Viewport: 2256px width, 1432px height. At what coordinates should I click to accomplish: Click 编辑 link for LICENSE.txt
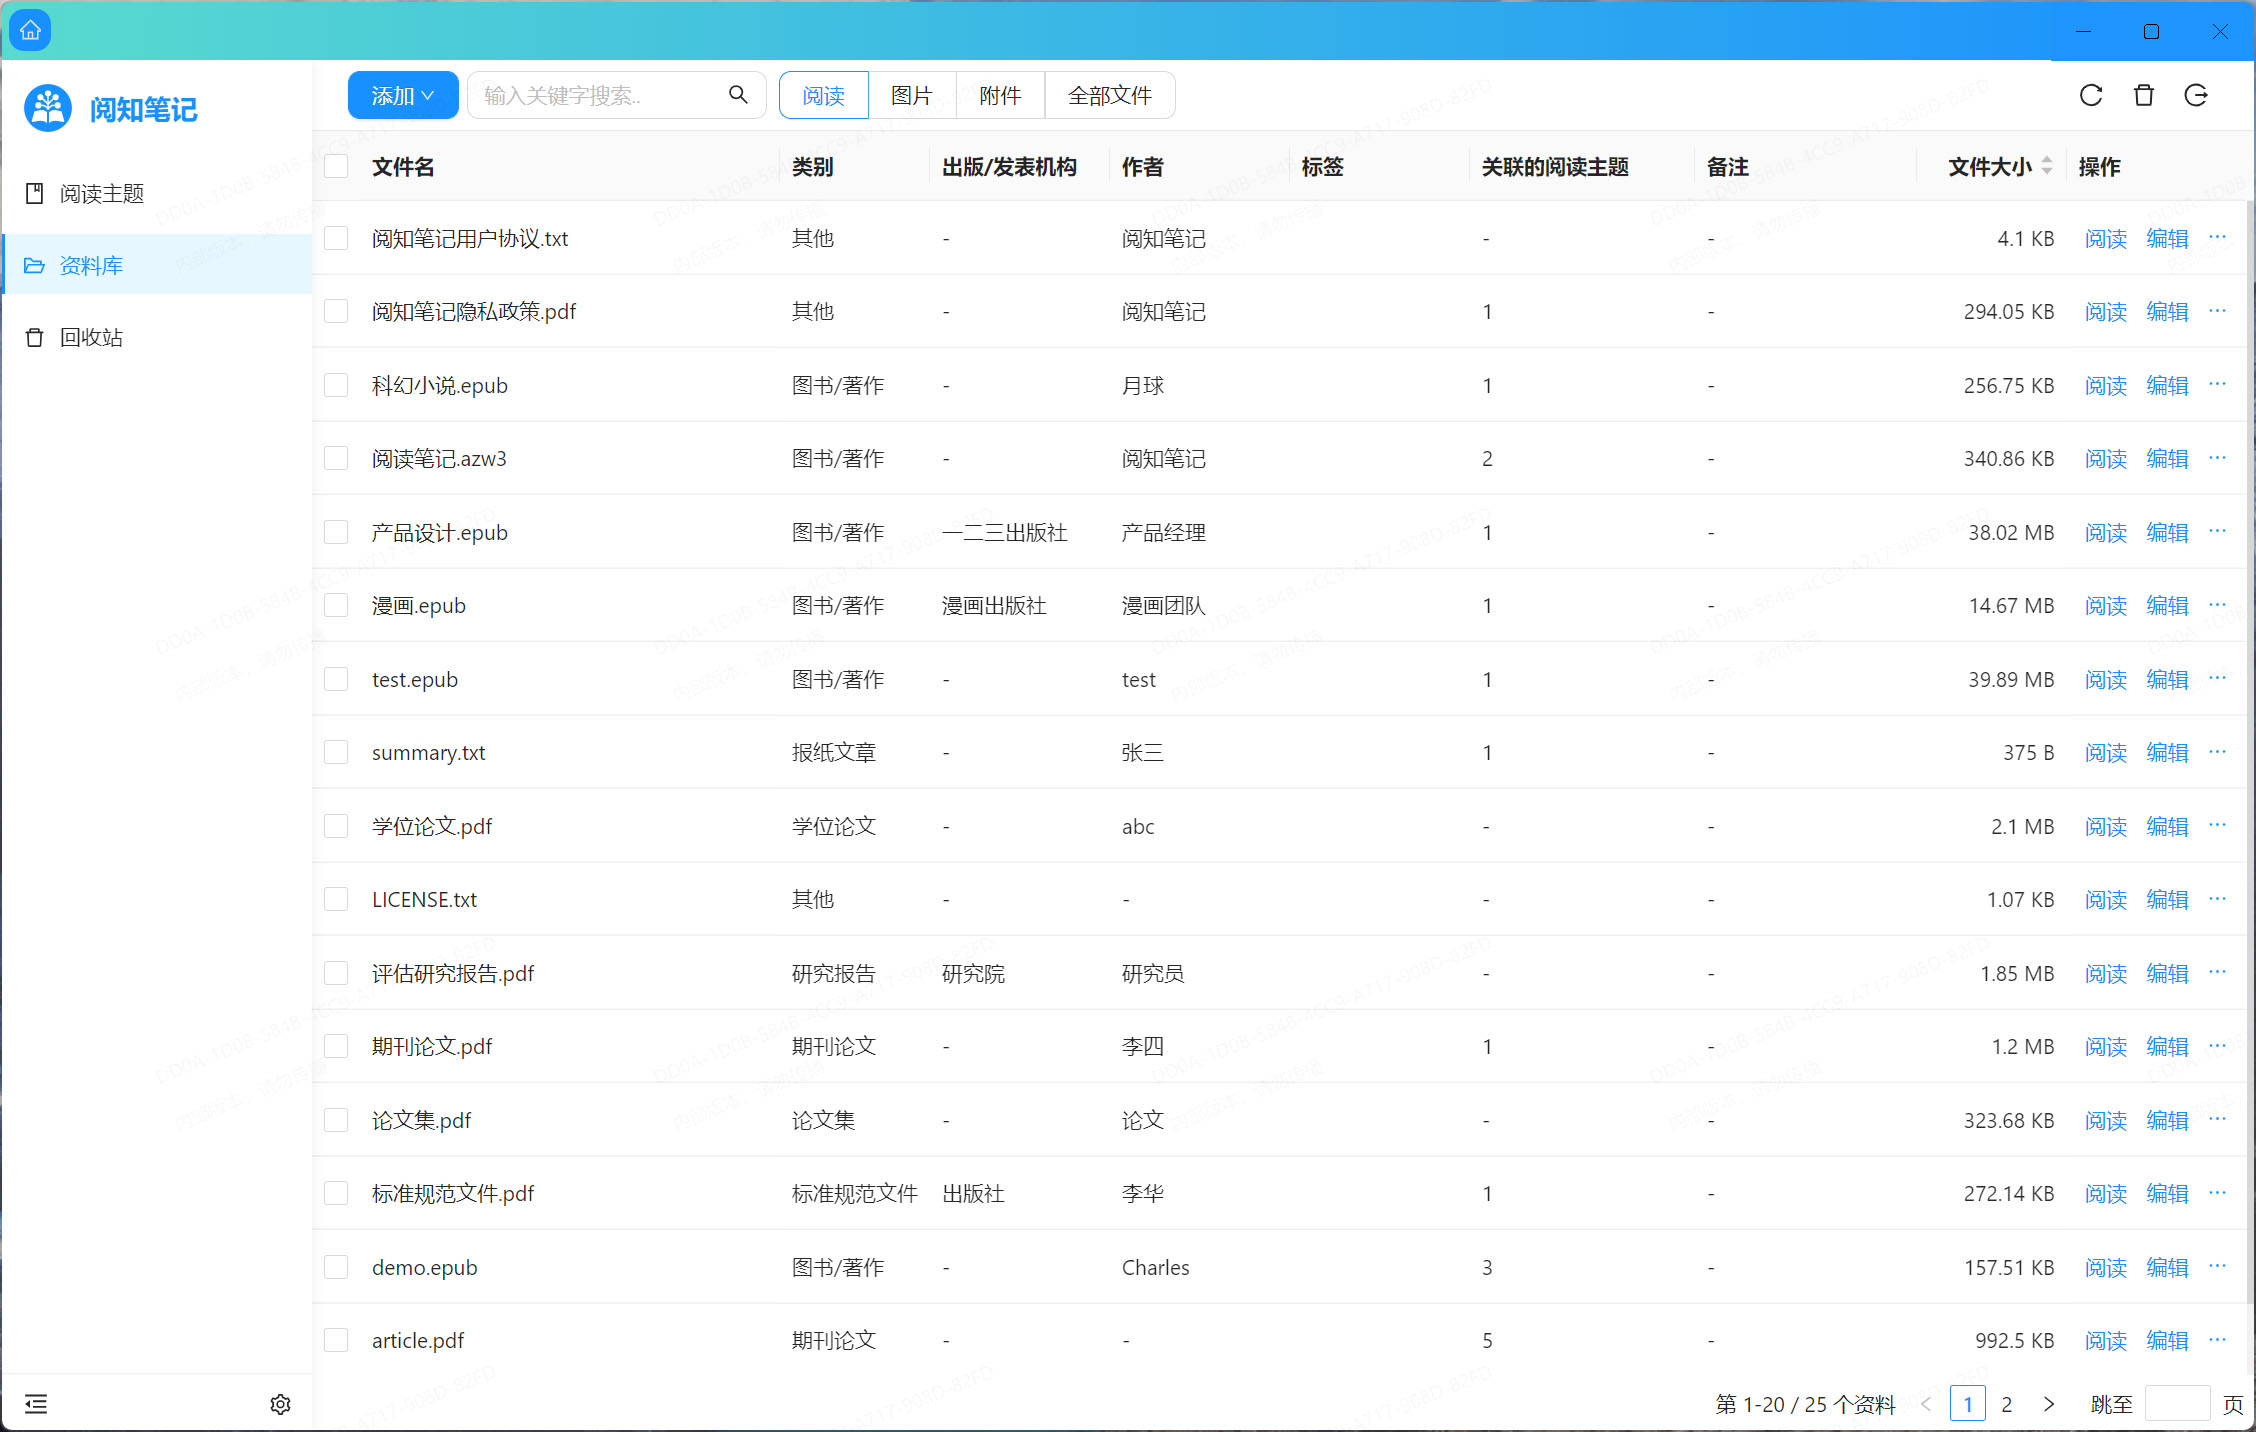tap(2168, 899)
